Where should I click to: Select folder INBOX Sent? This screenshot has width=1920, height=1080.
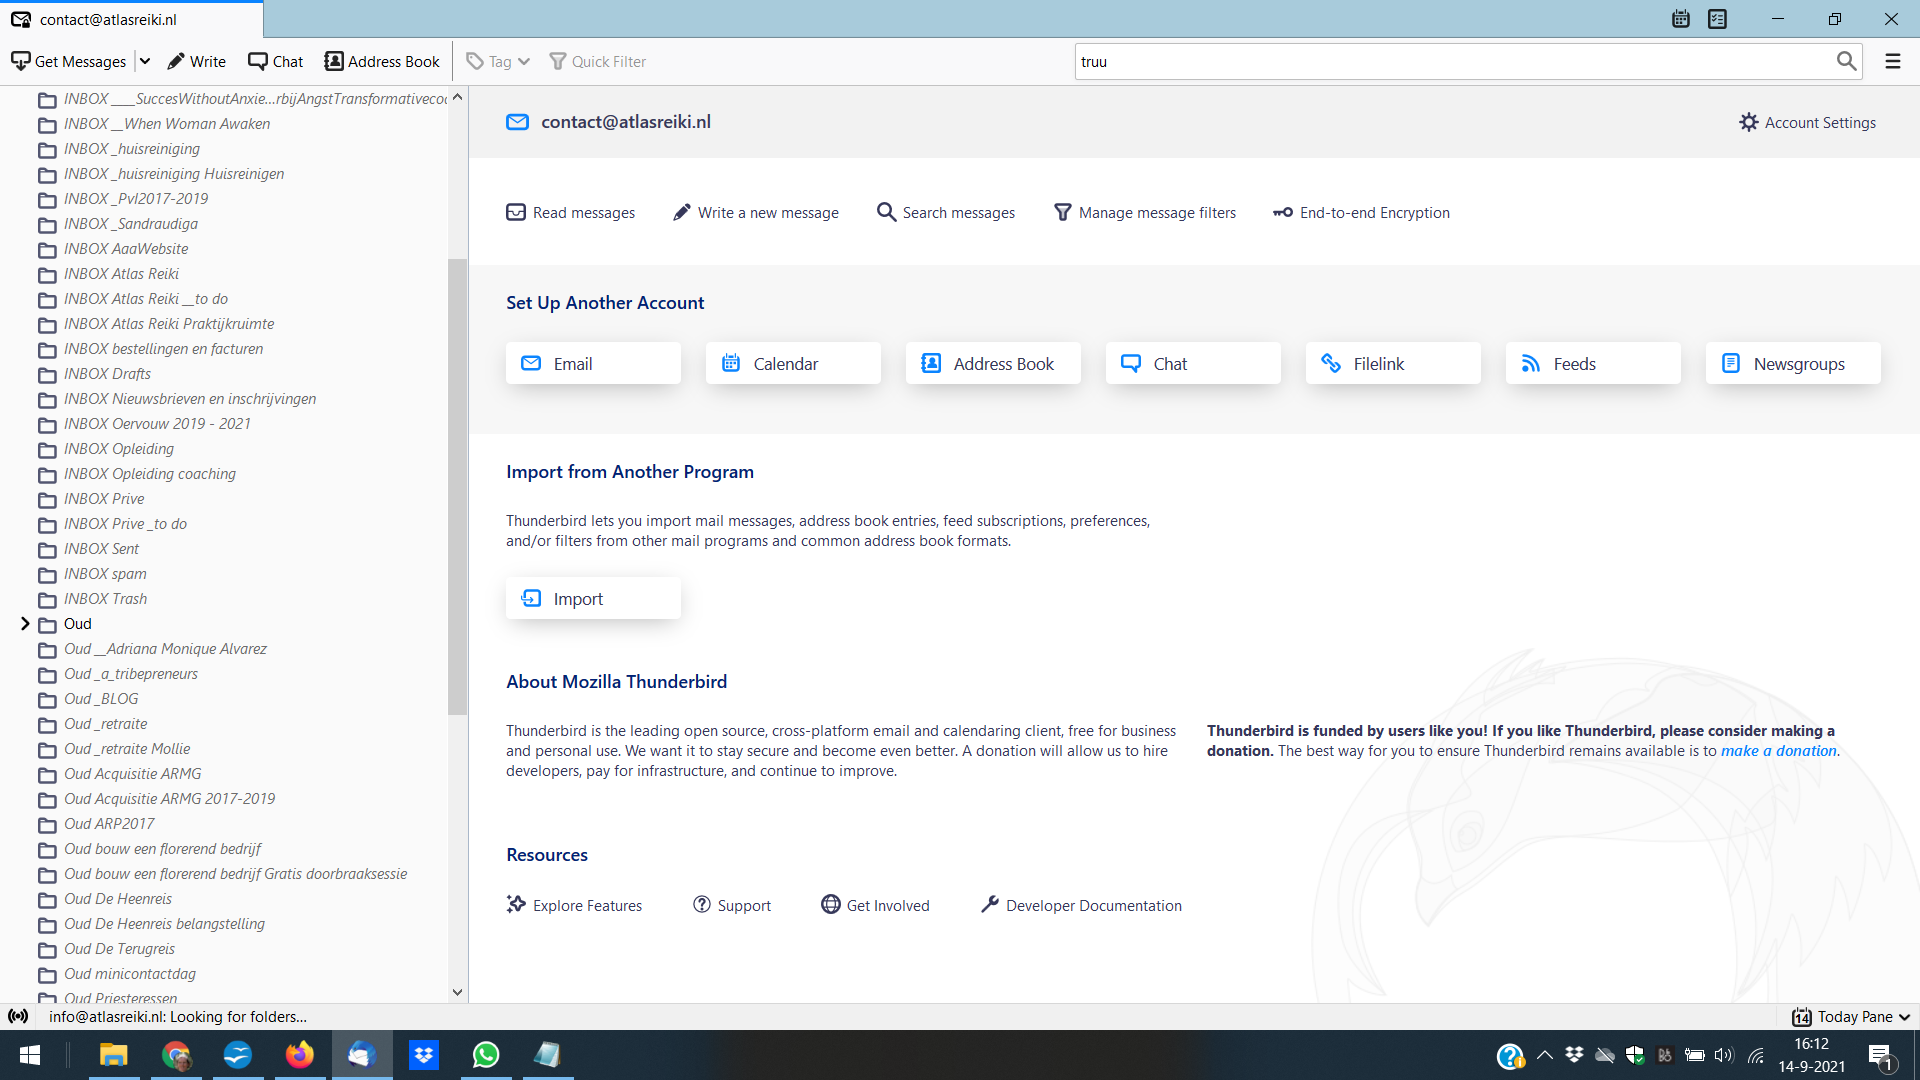coord(101,549)
